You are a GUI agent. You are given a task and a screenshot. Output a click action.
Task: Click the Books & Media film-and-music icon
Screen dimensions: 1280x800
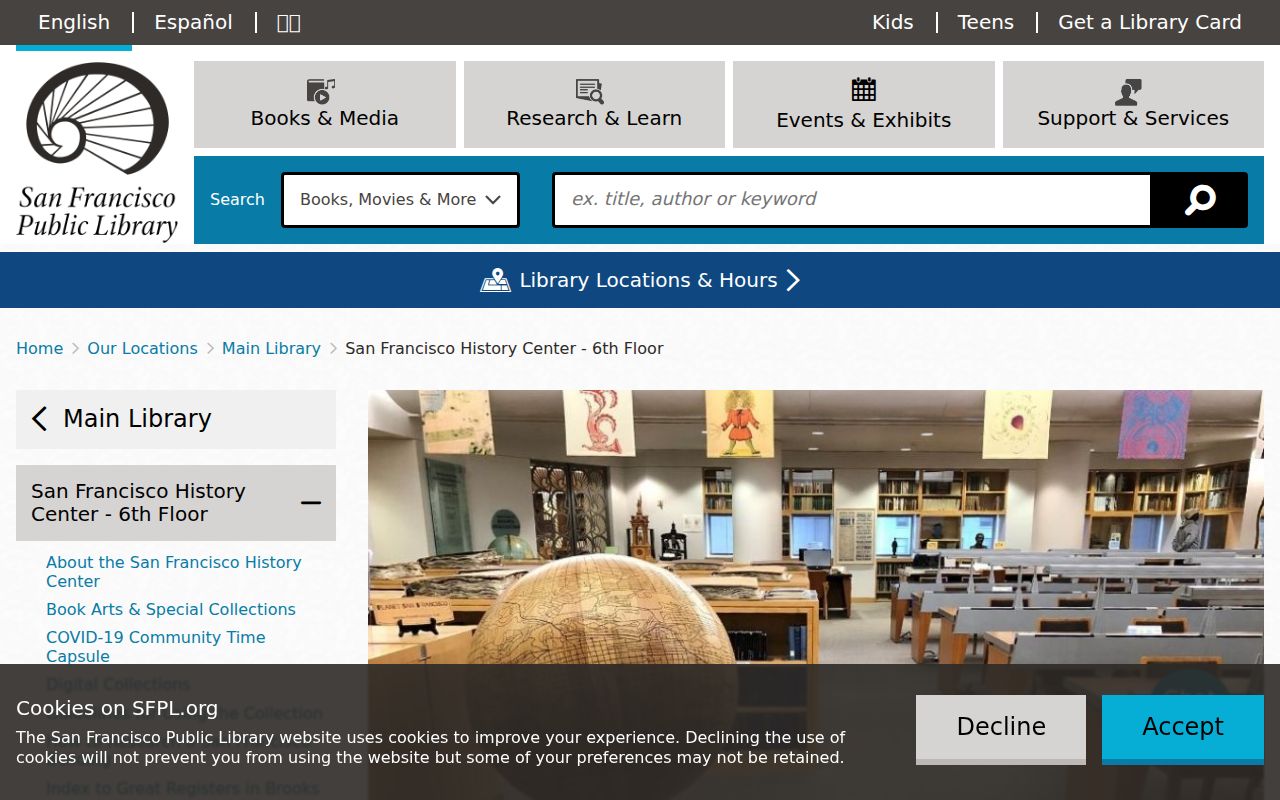pos(321,91)
